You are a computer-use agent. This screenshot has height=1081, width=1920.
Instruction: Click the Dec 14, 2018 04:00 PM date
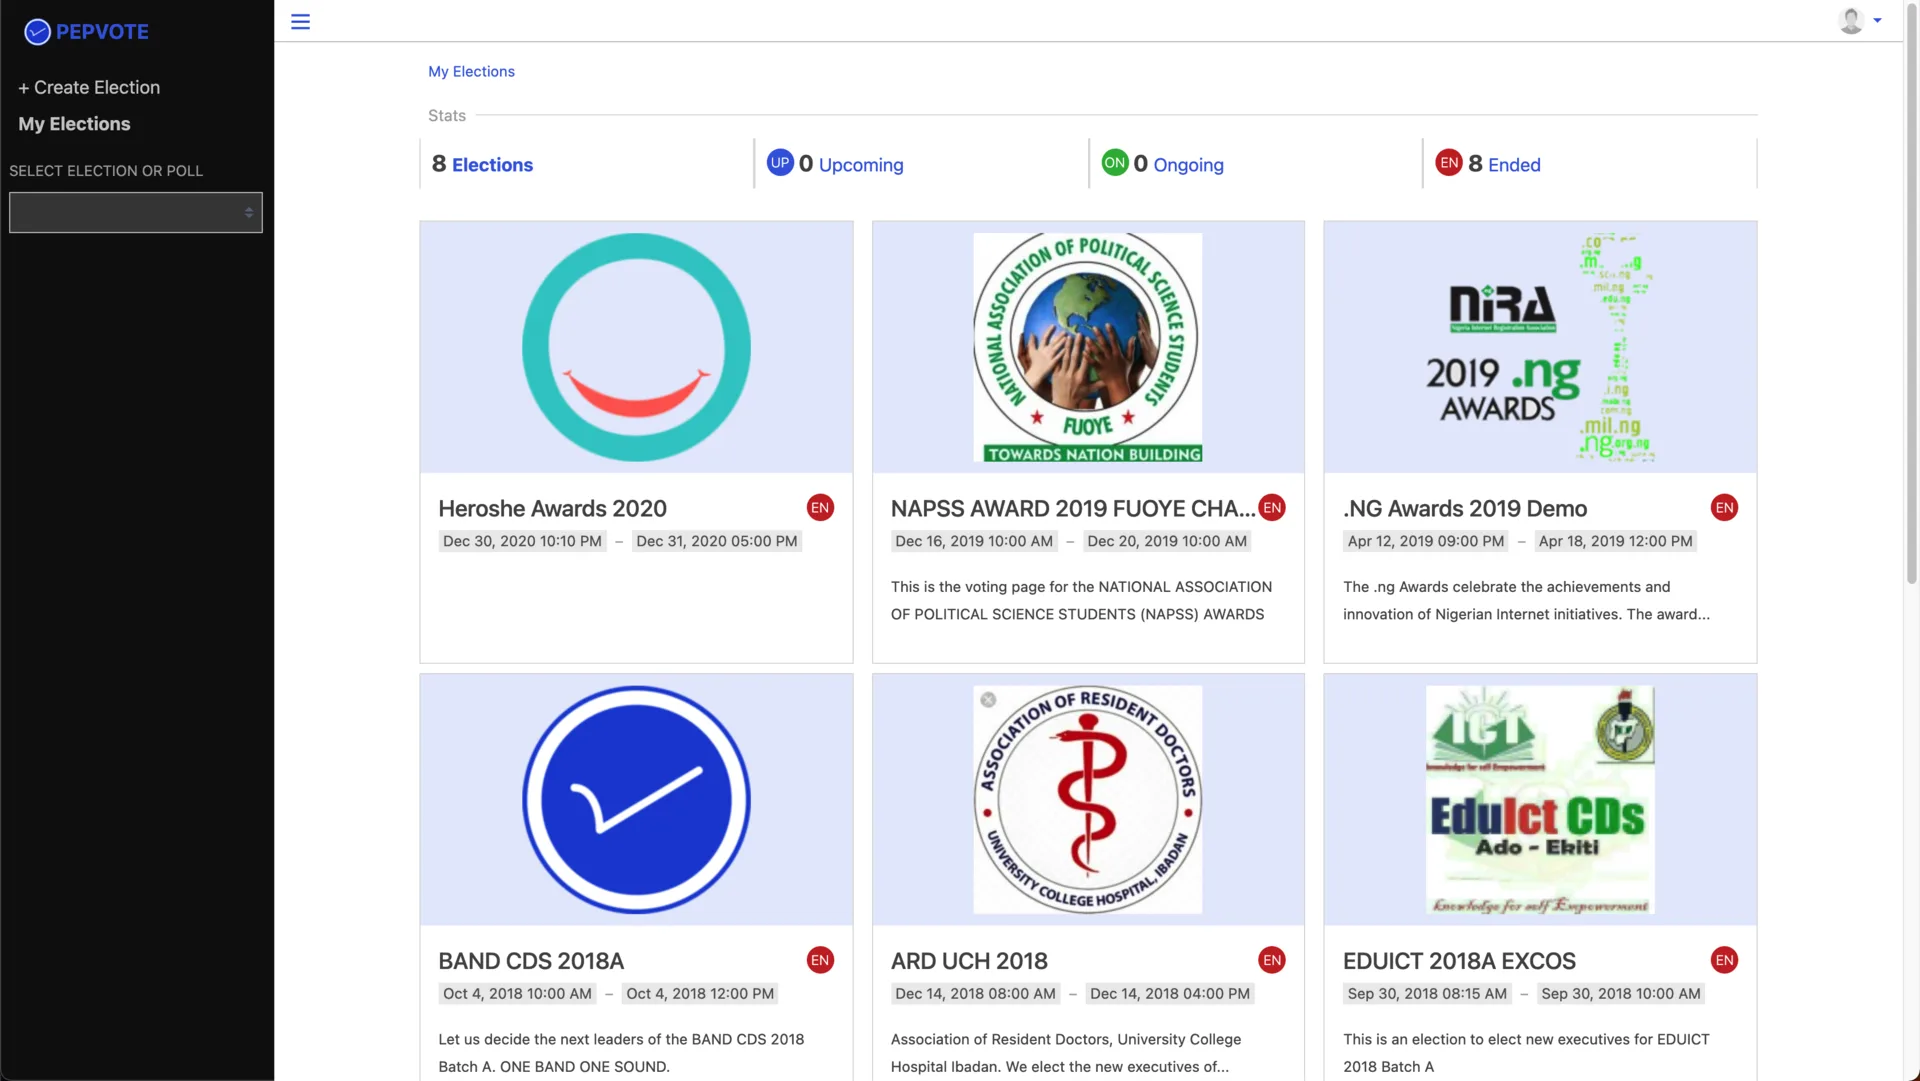tap(1170, 994)
